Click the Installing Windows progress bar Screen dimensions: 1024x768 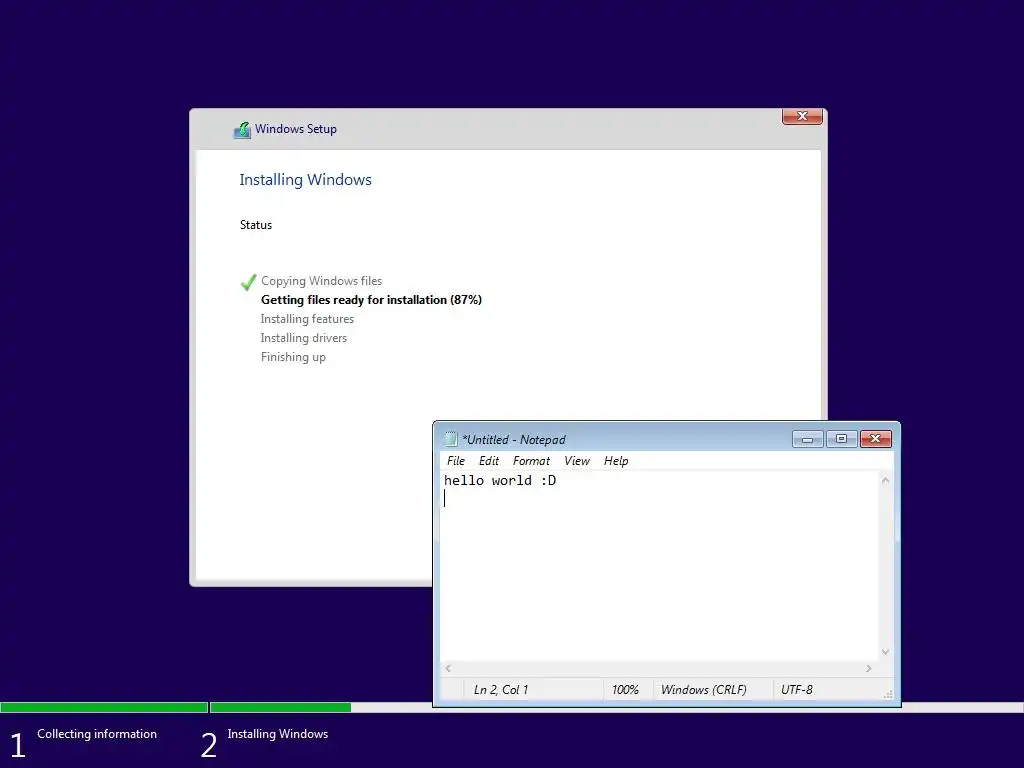(617, 707)
